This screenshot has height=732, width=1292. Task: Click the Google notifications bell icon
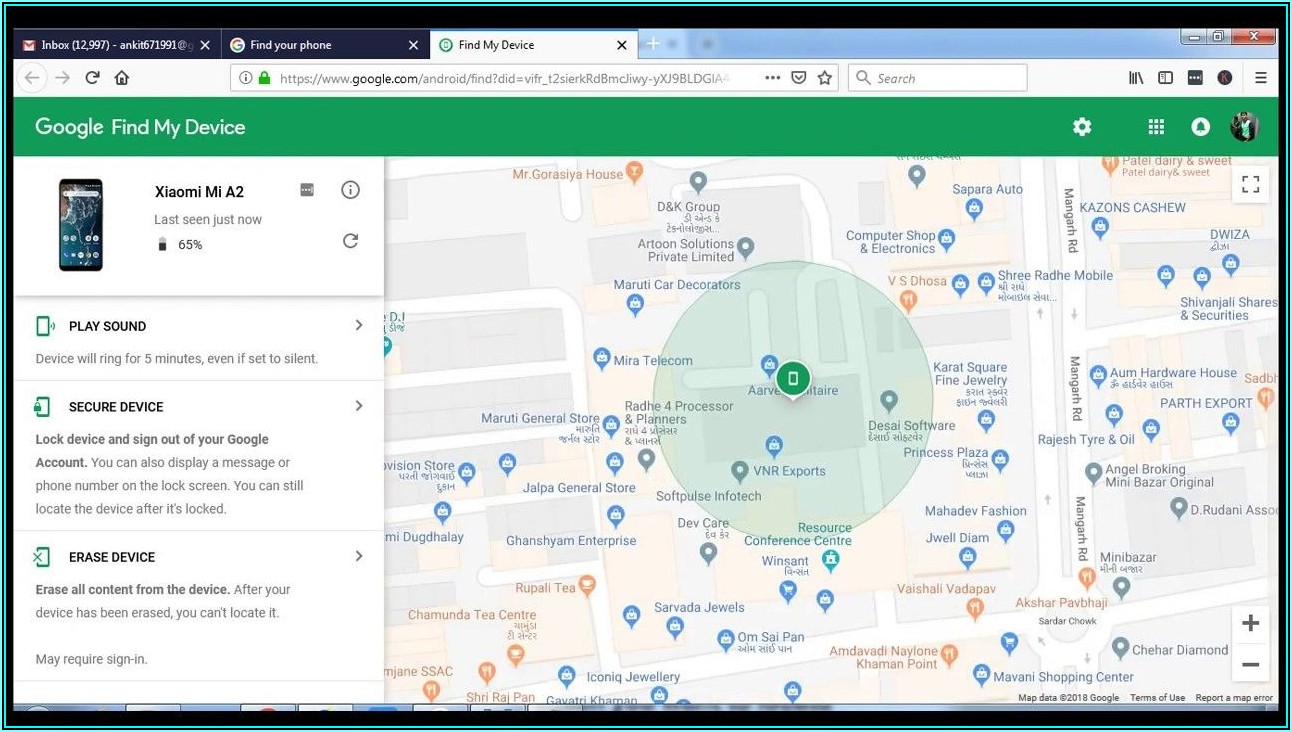[x=1200, y=127]
